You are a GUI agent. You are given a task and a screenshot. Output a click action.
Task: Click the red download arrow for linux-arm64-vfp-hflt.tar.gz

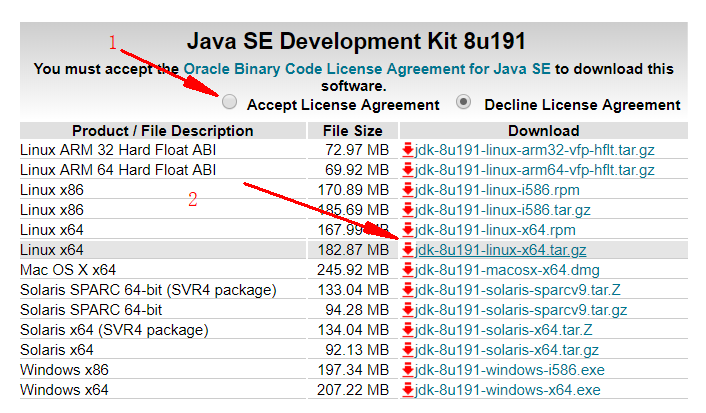(408, 170)
